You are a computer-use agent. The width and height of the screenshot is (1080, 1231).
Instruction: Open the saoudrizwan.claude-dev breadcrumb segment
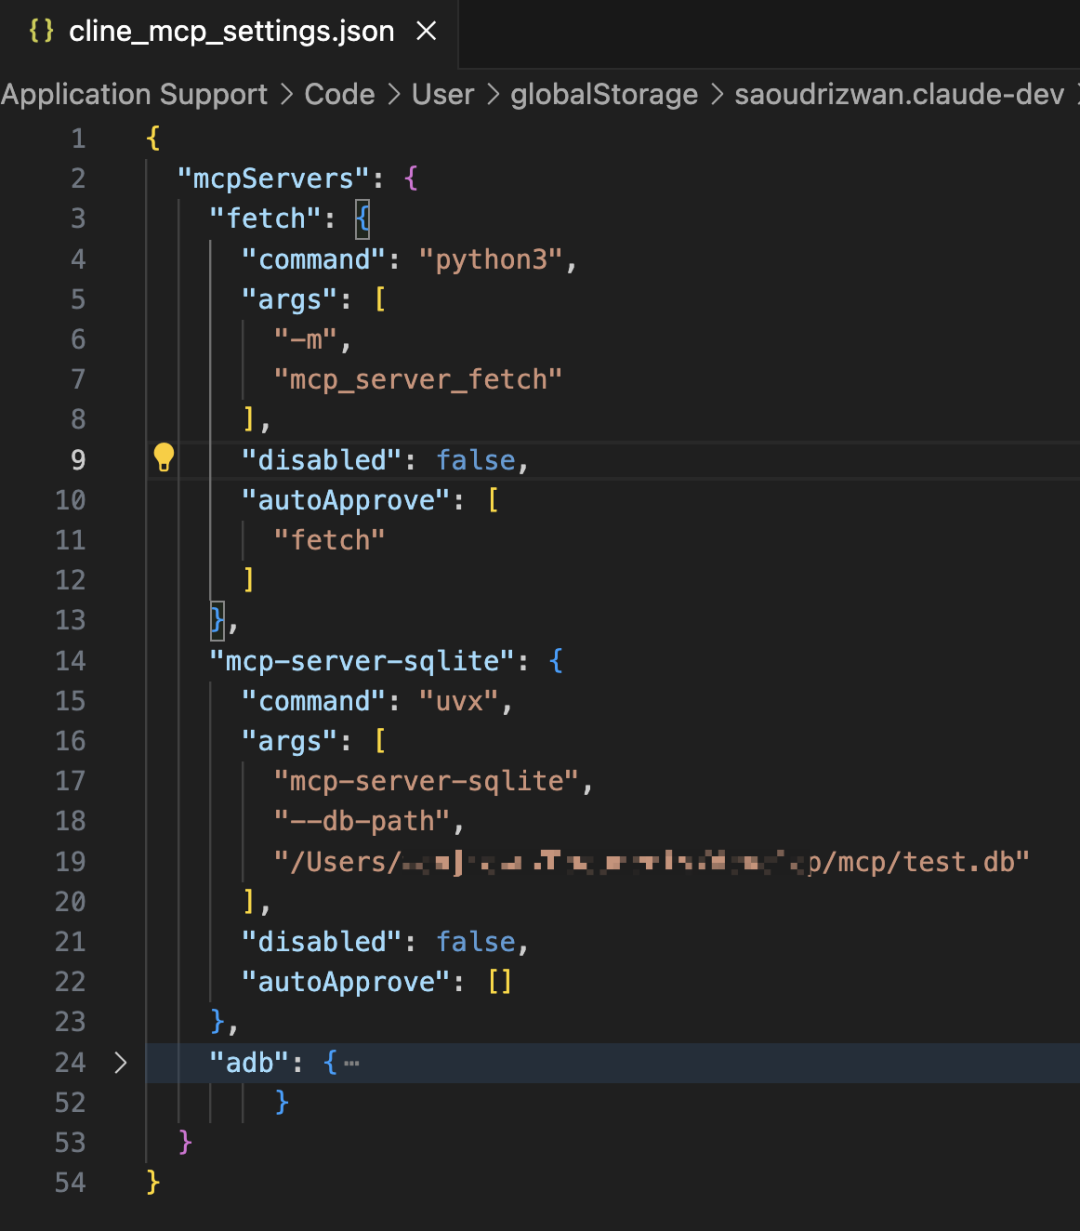point(899,95)
